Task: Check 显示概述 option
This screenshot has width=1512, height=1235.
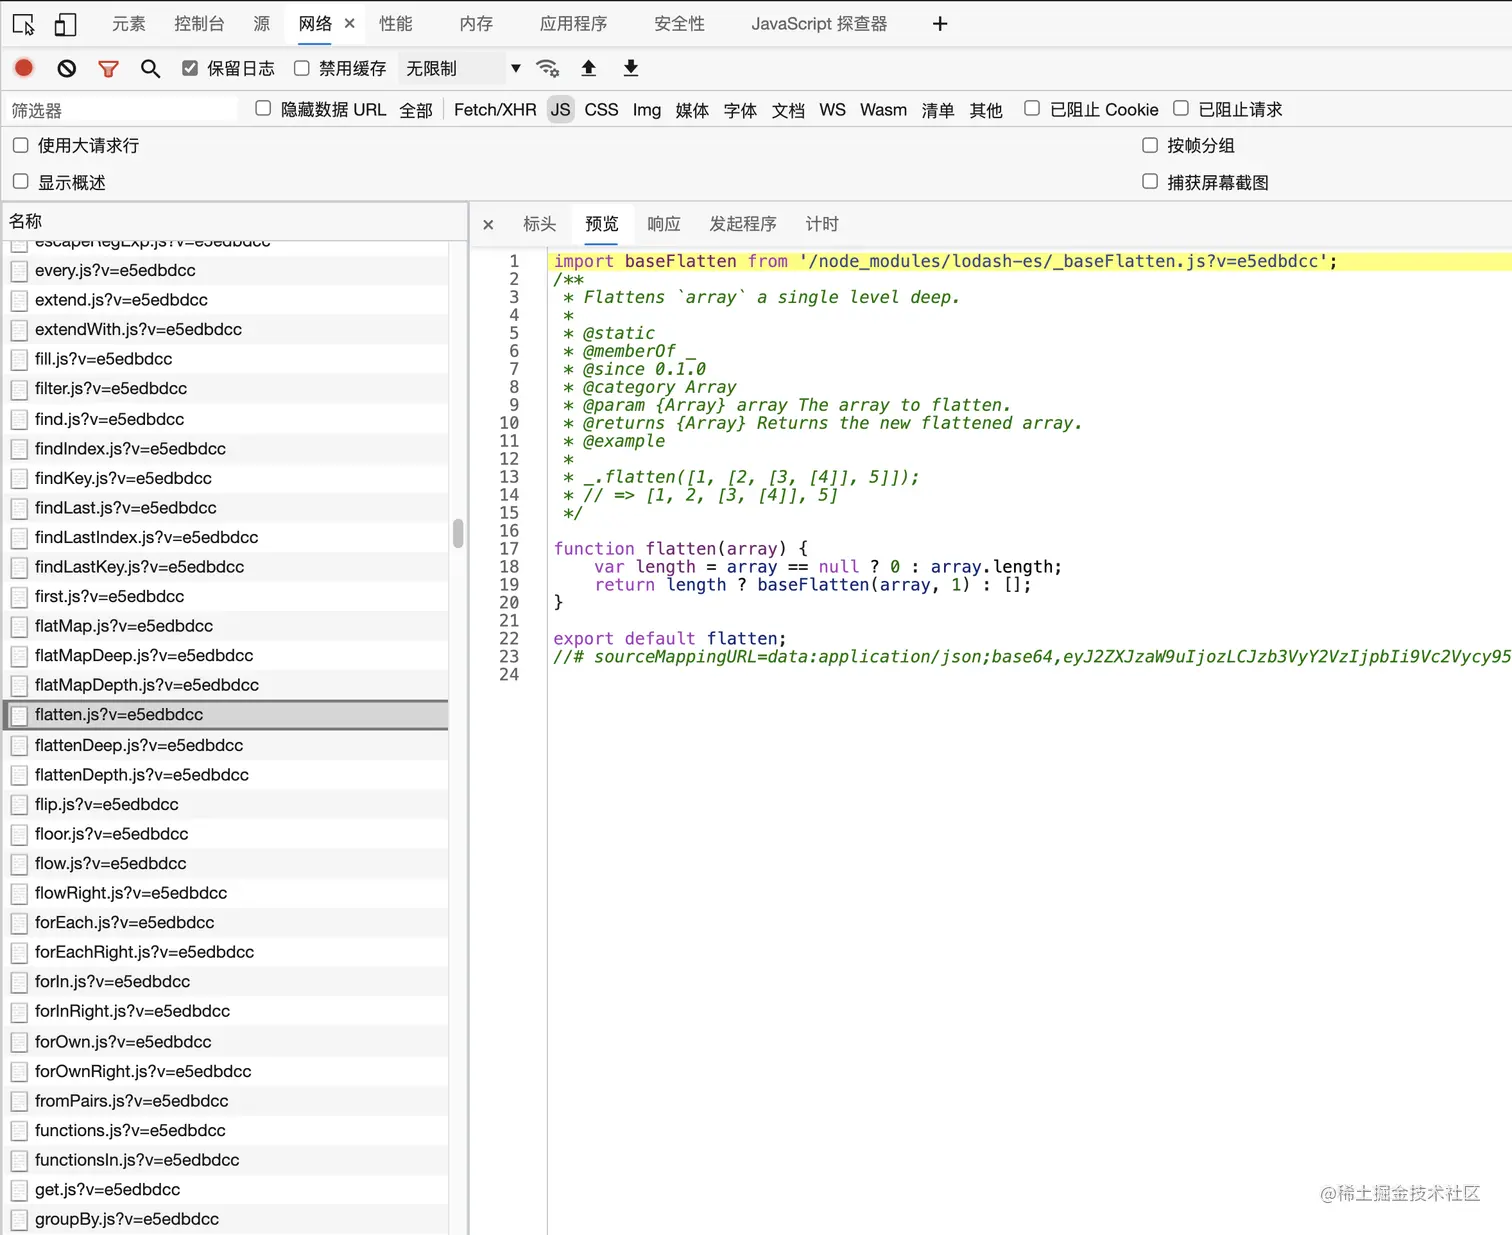Action: pos(20,181)
